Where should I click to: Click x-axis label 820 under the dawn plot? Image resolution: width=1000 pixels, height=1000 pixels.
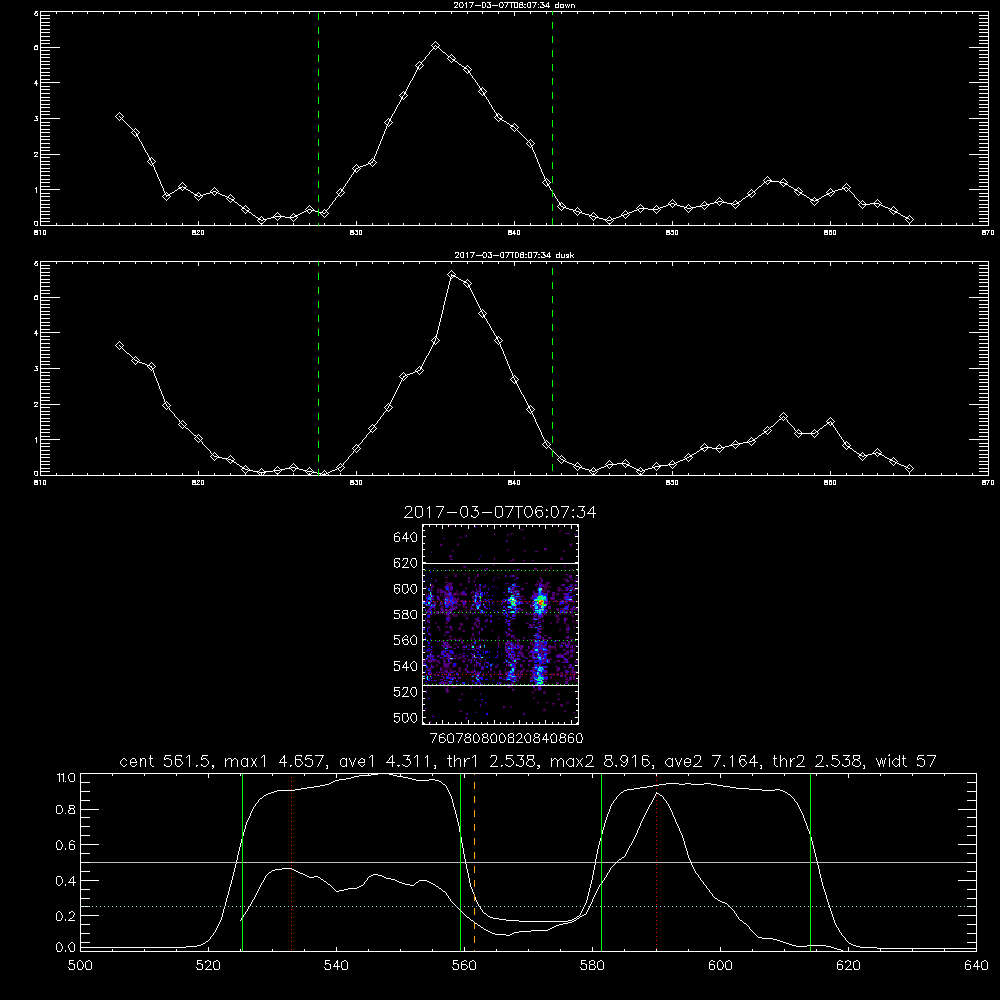[198, 233]
